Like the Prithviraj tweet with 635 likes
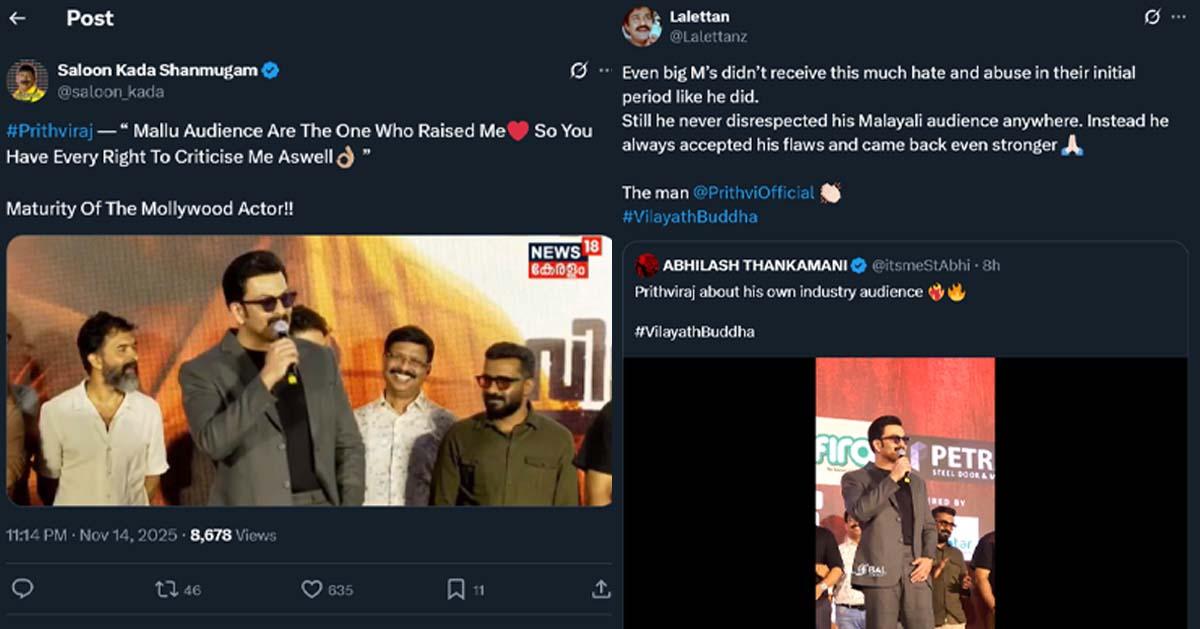1200x629 pixels. [312, 589]
